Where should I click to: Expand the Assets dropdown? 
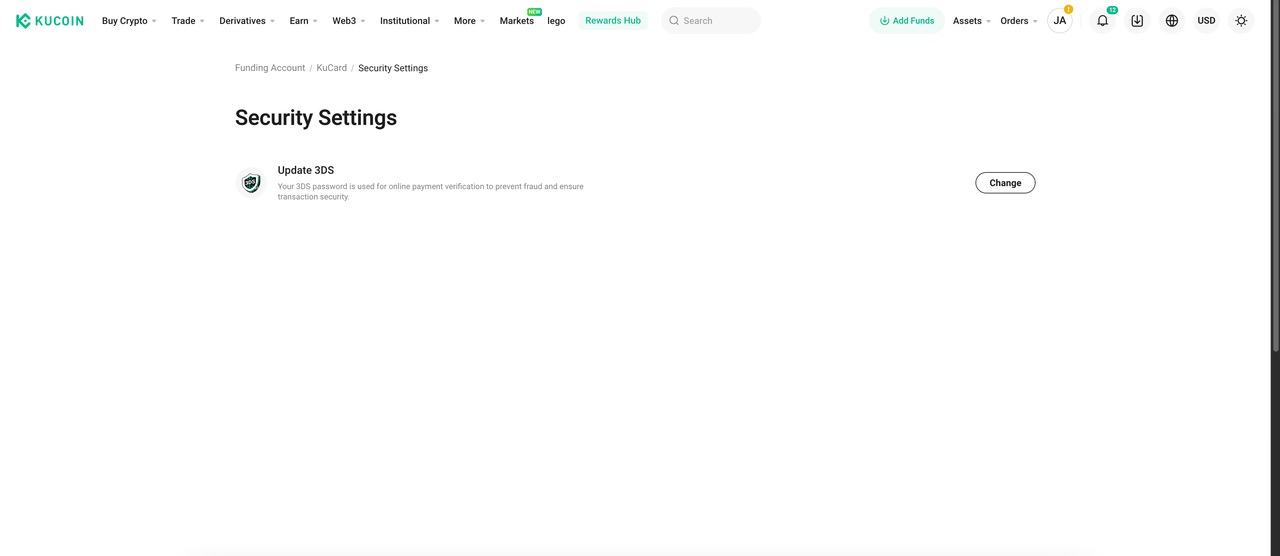972,21
